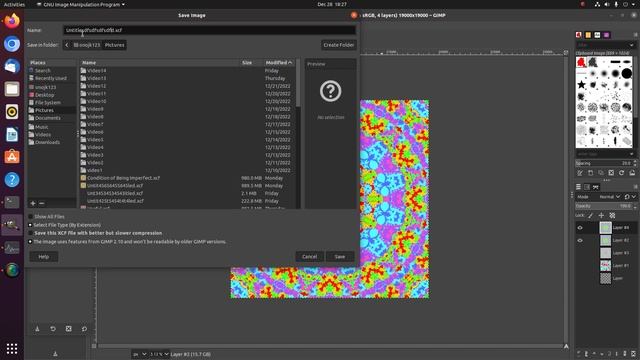The width and height of the screenshot is (640, 360).
Task: Launch Rhythmbox from the dock
Action: (x=12, y=111)
